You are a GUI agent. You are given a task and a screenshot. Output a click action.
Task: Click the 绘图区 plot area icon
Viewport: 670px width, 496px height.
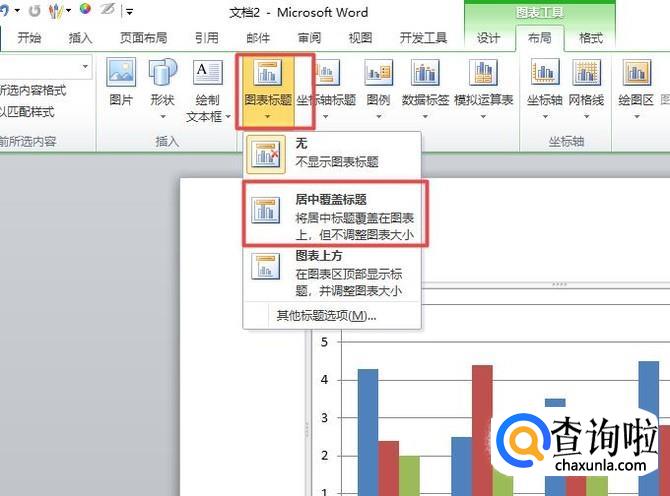pos(637,72)
